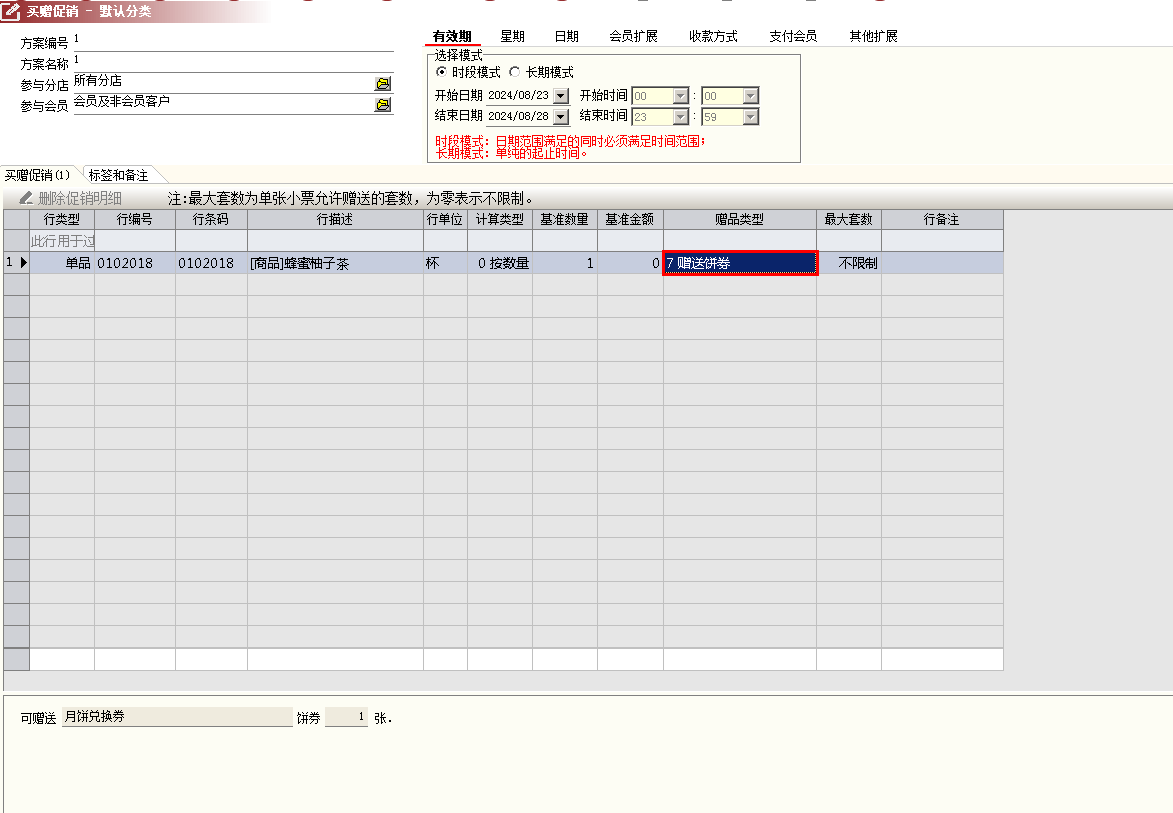Screen dimensions: 1173x813
Task: Switch to the 日期 tab
Action: [566, 36]
